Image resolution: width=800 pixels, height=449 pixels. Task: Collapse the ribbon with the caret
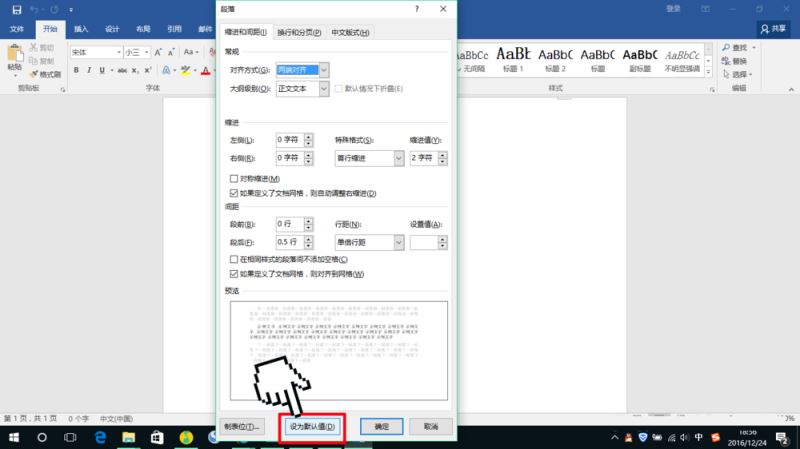coord(791,90)
